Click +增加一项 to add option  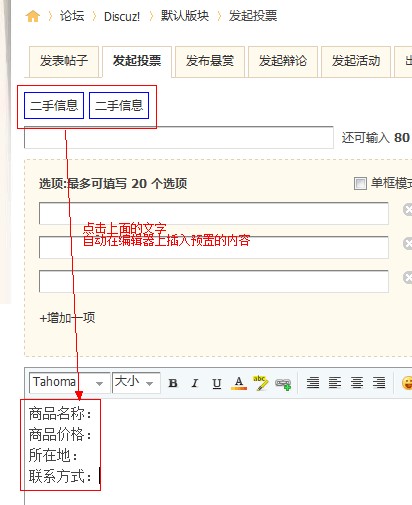click(x=68, y=318)
